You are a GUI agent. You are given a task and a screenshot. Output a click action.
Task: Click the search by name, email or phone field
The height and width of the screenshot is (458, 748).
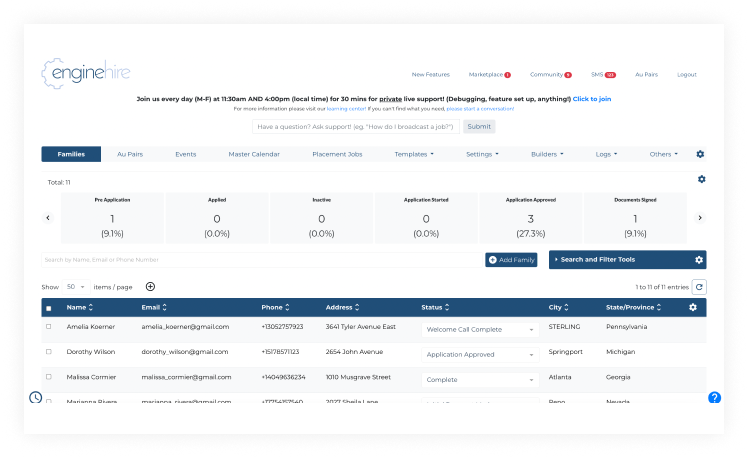260,260
